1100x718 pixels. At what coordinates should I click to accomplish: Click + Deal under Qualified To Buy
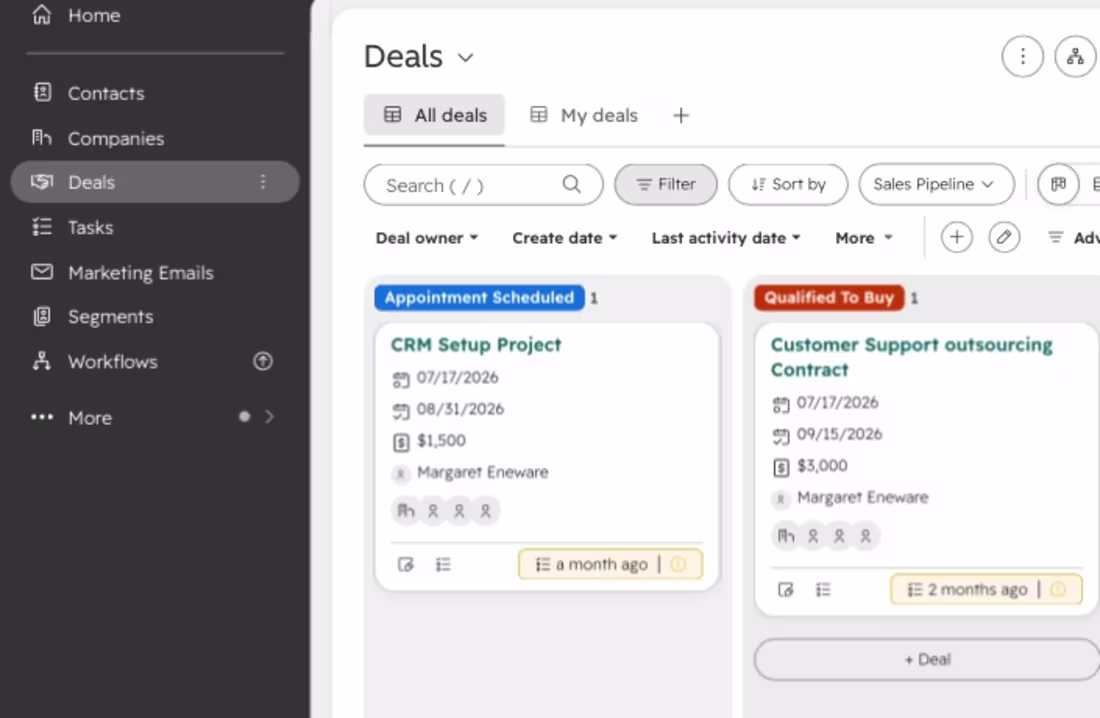click(927, 659)
